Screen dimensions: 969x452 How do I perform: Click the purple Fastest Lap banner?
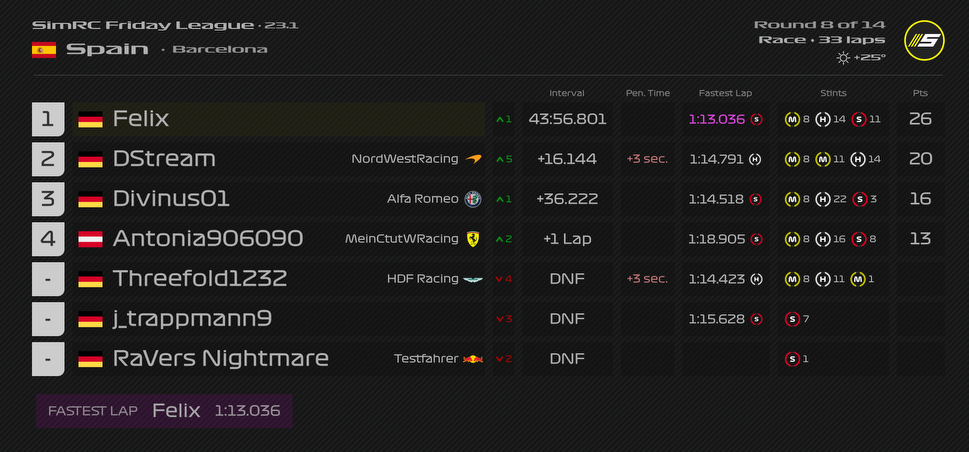pos(164,411)
